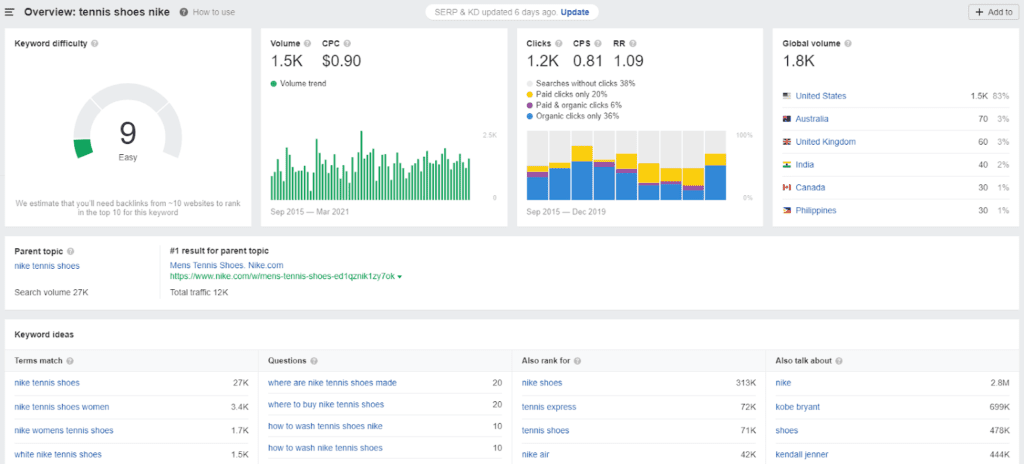Click the blue Organic clicks only legend dot

(x=530, y=116)
